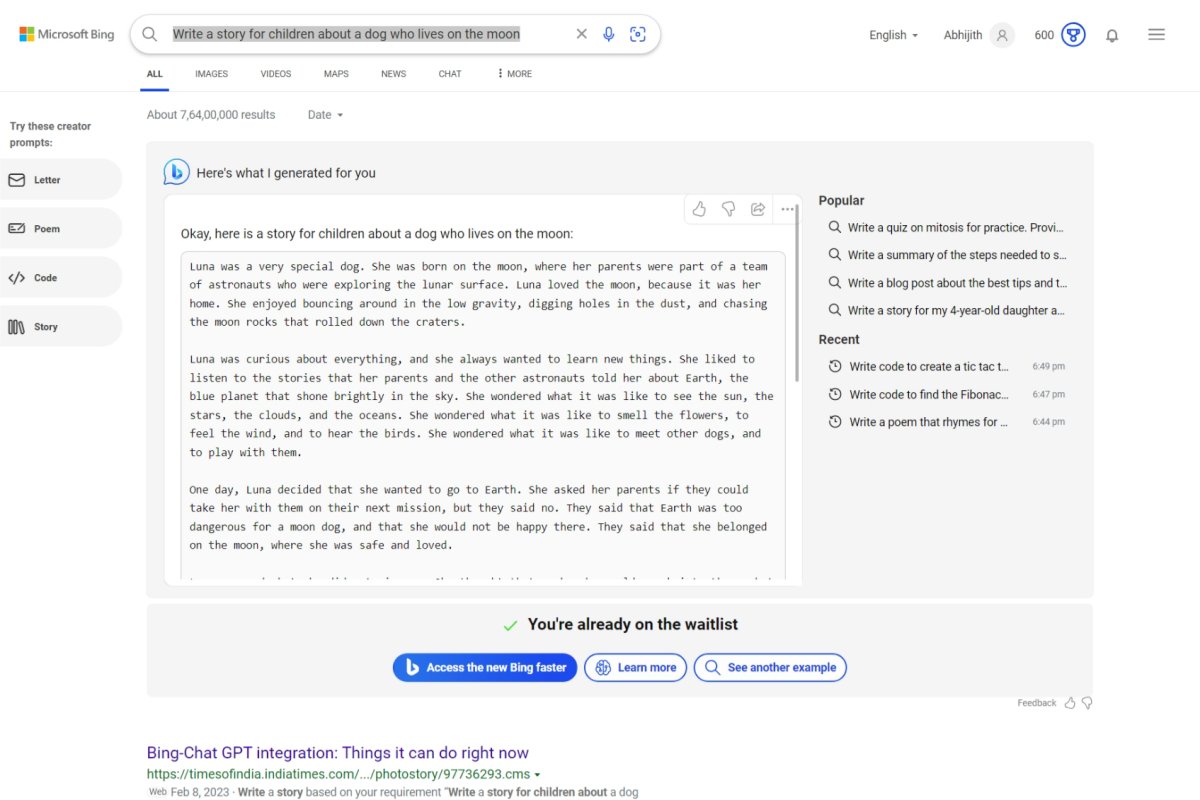Click the 600 rewards points count
Viewport: 1200px width, 800px height.
point(1044,35)
